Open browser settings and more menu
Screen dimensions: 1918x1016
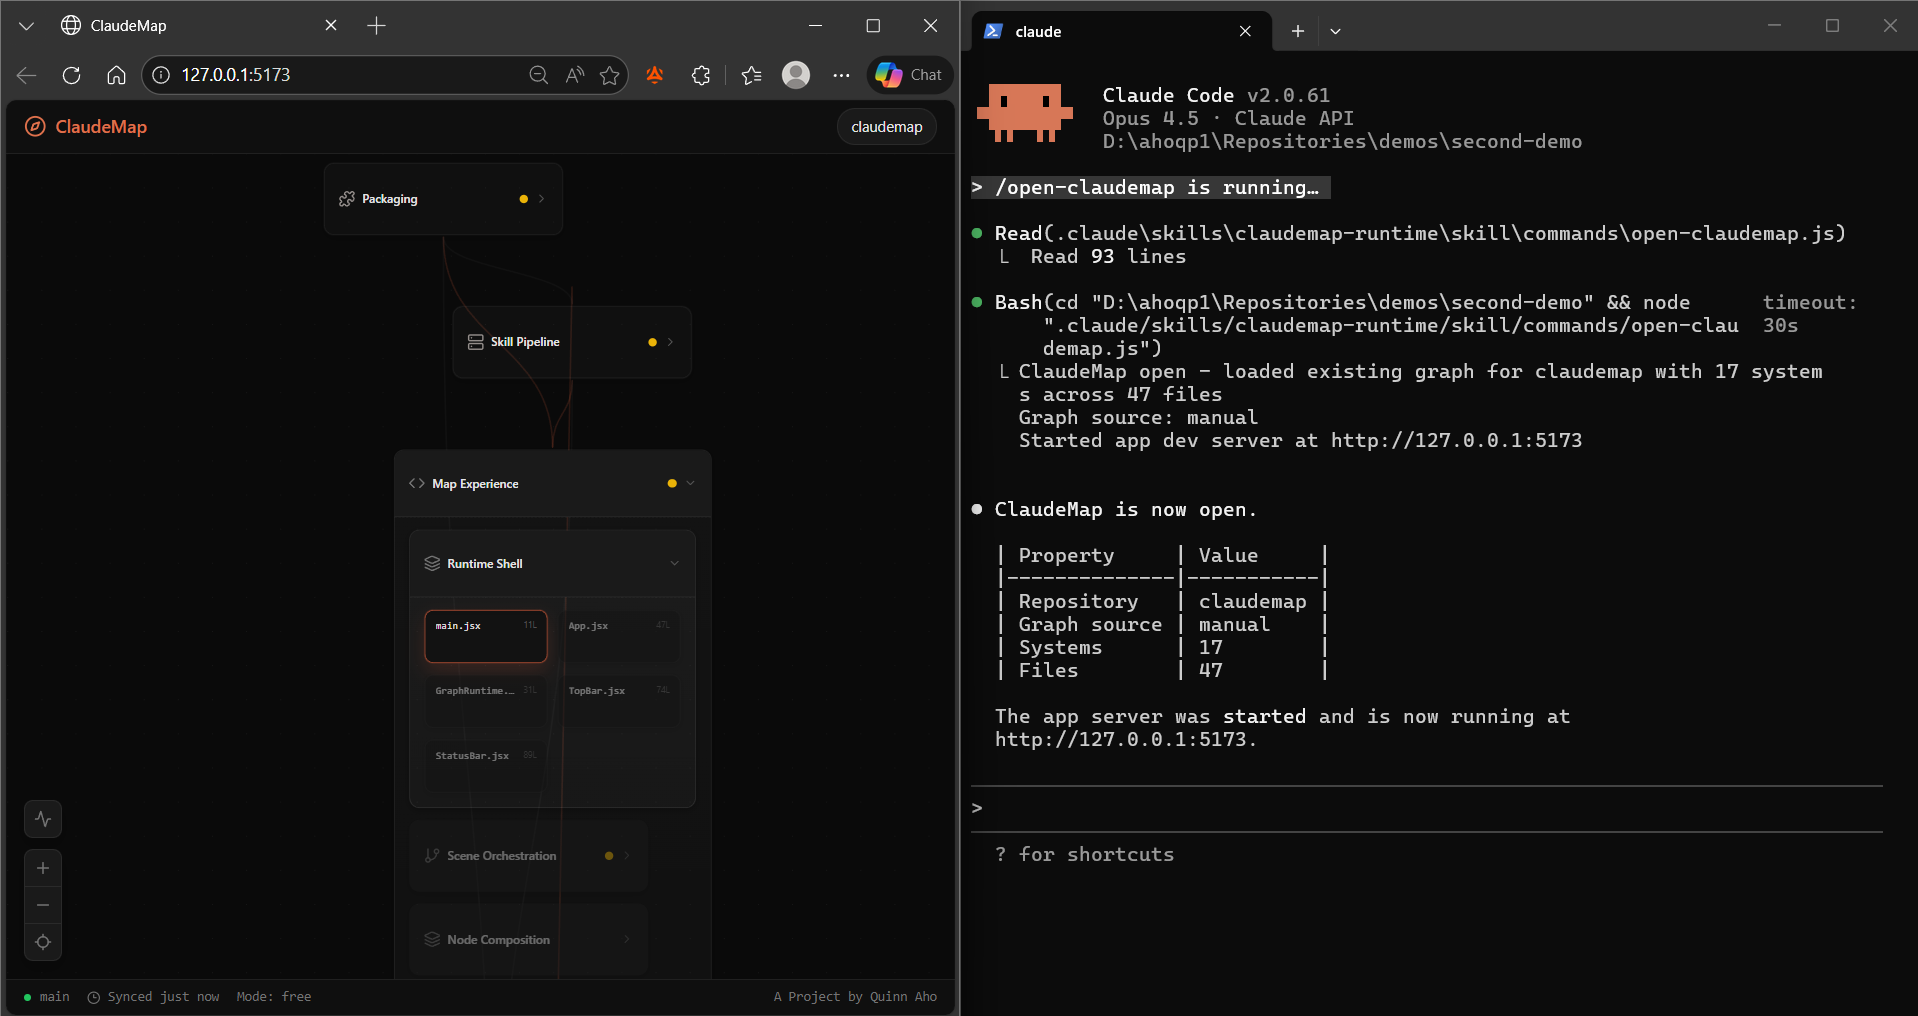click(x=841, y=75)
